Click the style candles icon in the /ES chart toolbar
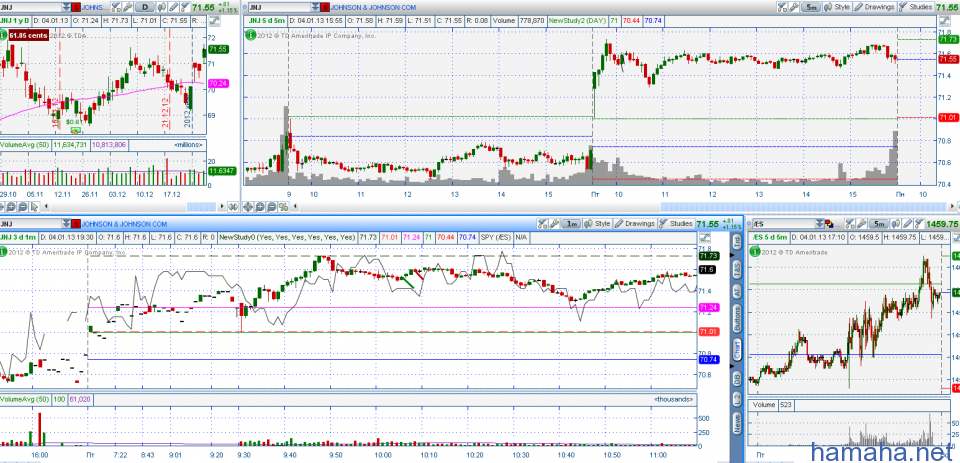This screenshot has width=960, height=463. [x=896, y=224]
